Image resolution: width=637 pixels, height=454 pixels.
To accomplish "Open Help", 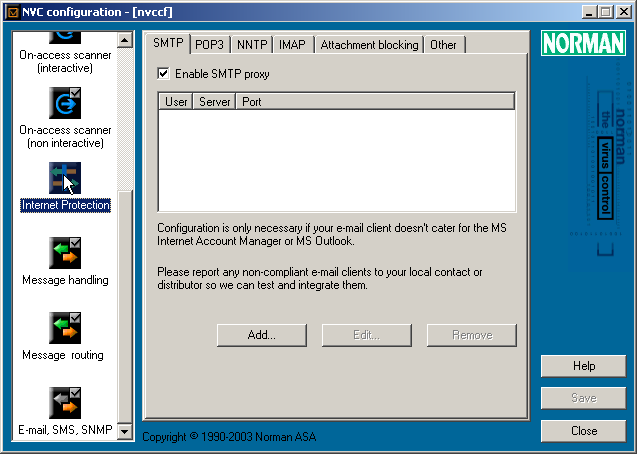I will 583,366.
